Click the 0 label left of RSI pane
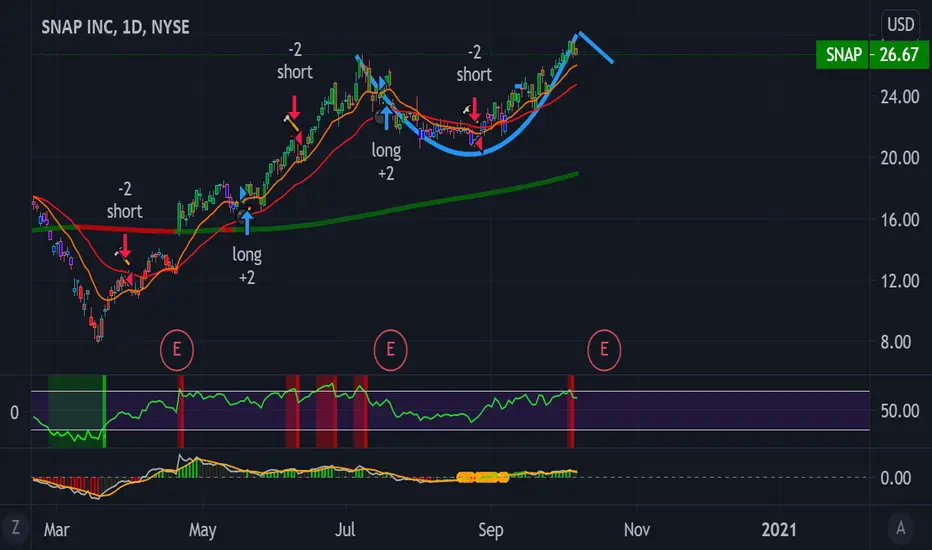This screenshot has width=932, height=550. click(15, 412)
